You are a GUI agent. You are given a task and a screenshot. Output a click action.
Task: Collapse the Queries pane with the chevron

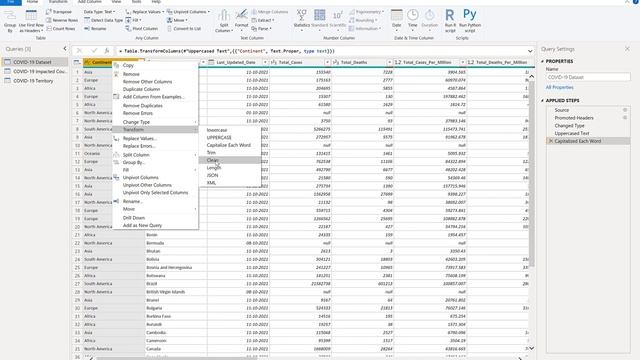coord(65,49)
